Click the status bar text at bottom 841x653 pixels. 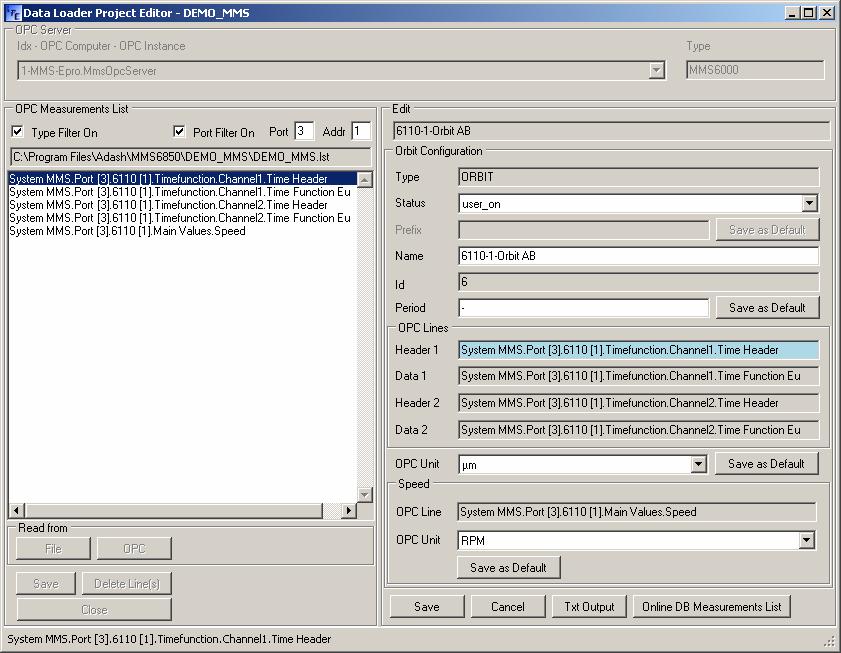(169, 639)
